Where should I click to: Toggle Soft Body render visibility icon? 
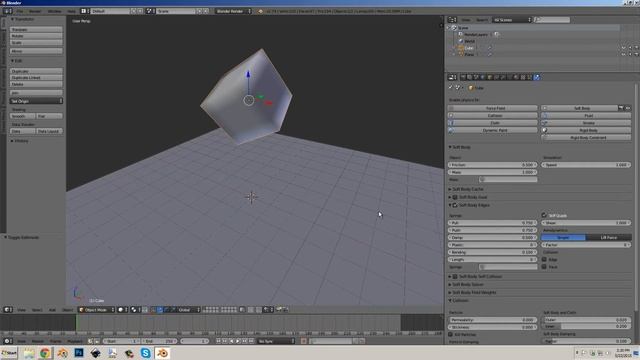tap(621, 108)
